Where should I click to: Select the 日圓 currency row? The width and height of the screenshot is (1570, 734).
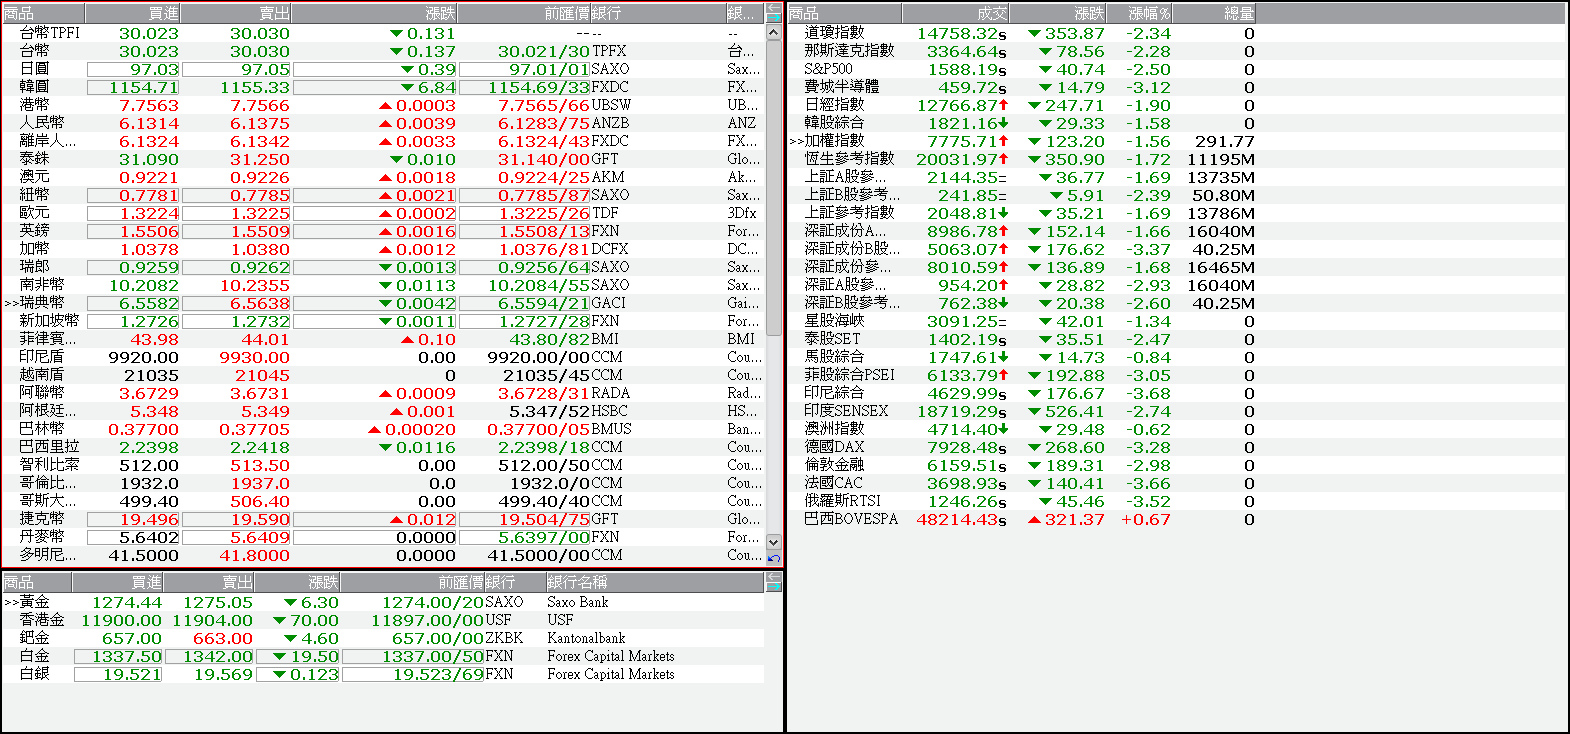383,69
